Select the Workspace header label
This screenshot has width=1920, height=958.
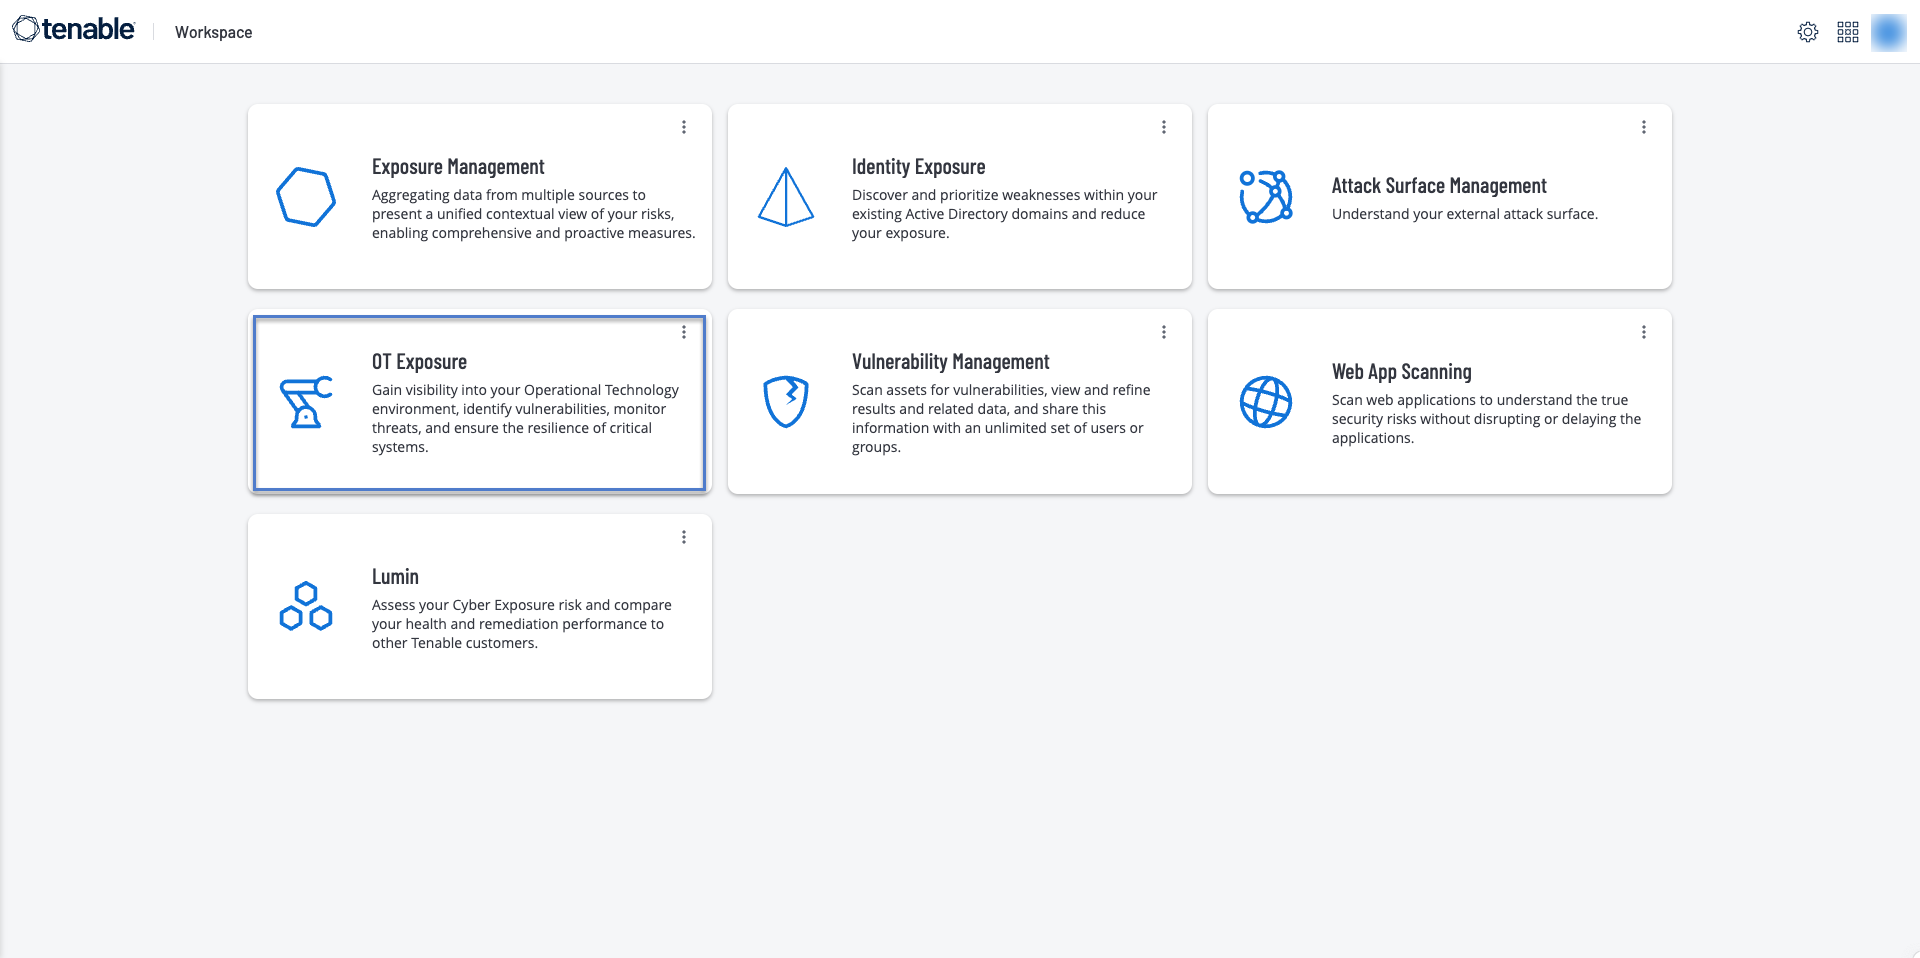point(213,32)
